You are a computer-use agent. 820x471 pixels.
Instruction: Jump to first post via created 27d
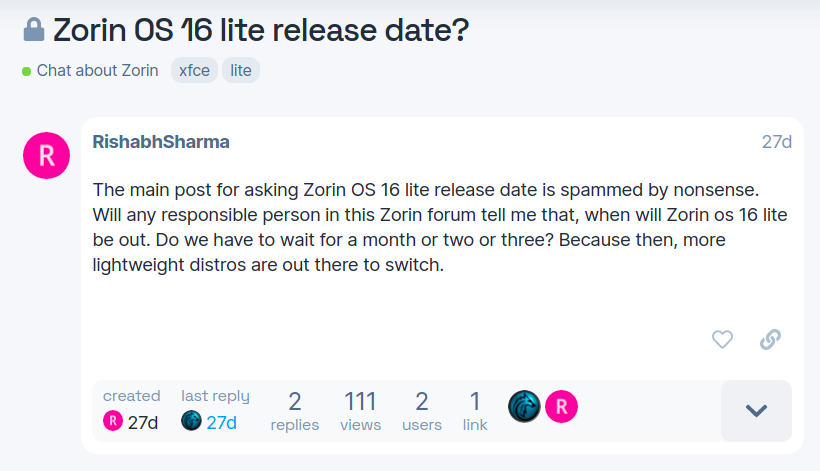pyautogui.click(x=143, y=422)
